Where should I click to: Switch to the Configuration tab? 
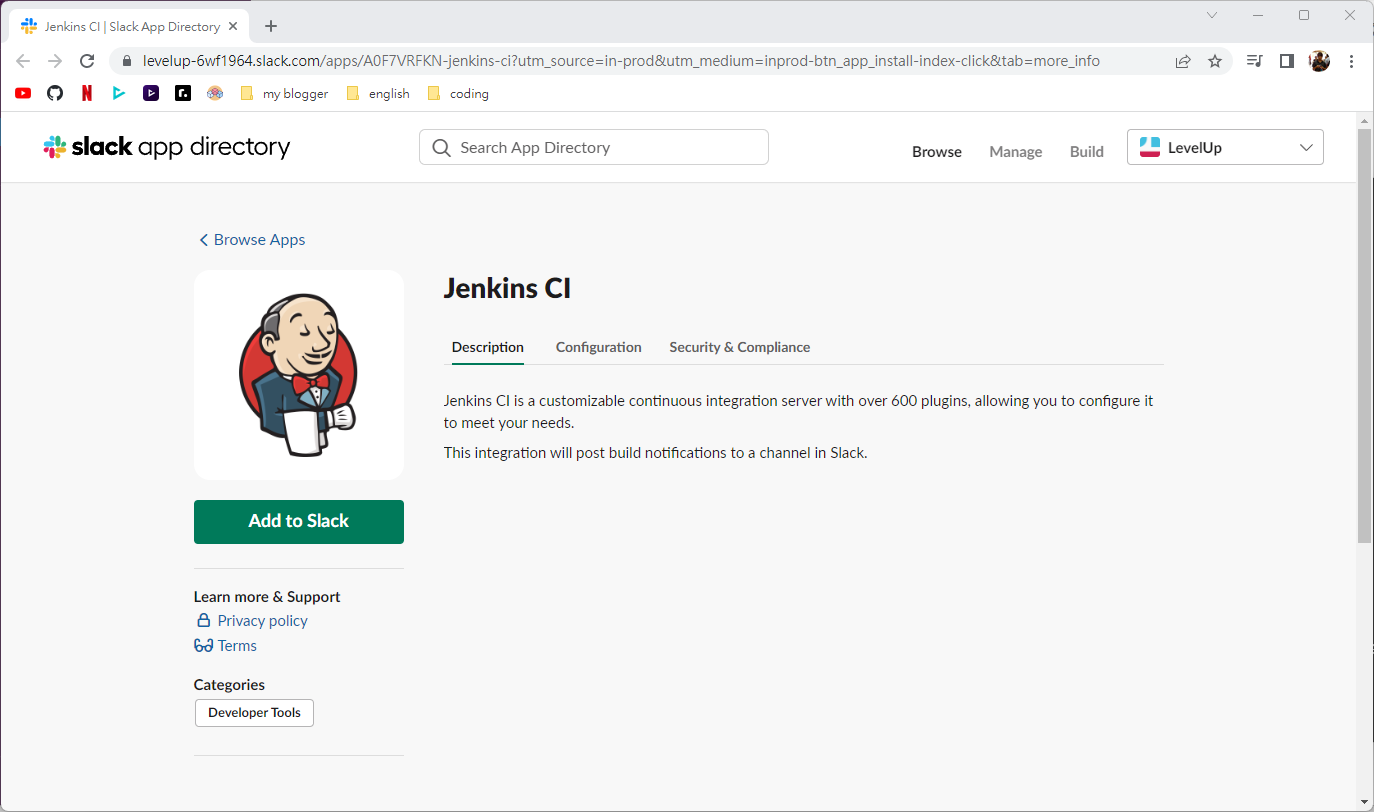pyautogui.click(x=599, y=347)
